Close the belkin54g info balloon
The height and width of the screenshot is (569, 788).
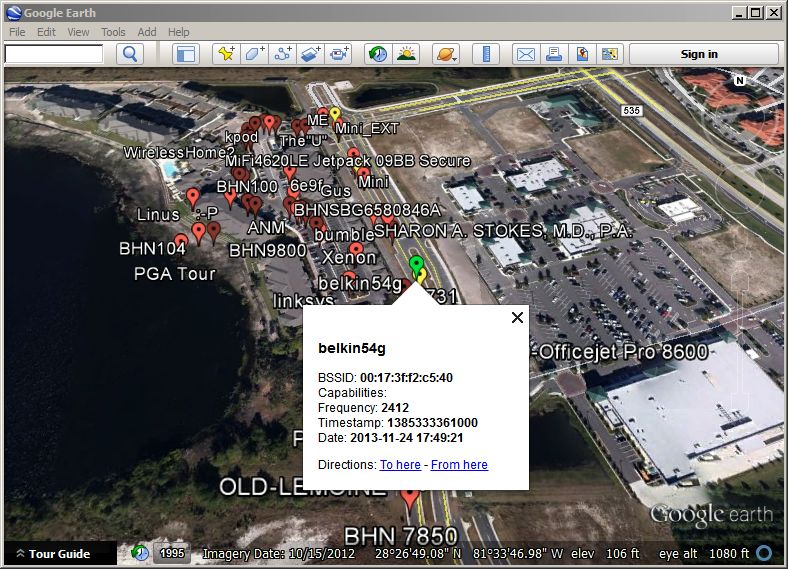pos(517,318)
